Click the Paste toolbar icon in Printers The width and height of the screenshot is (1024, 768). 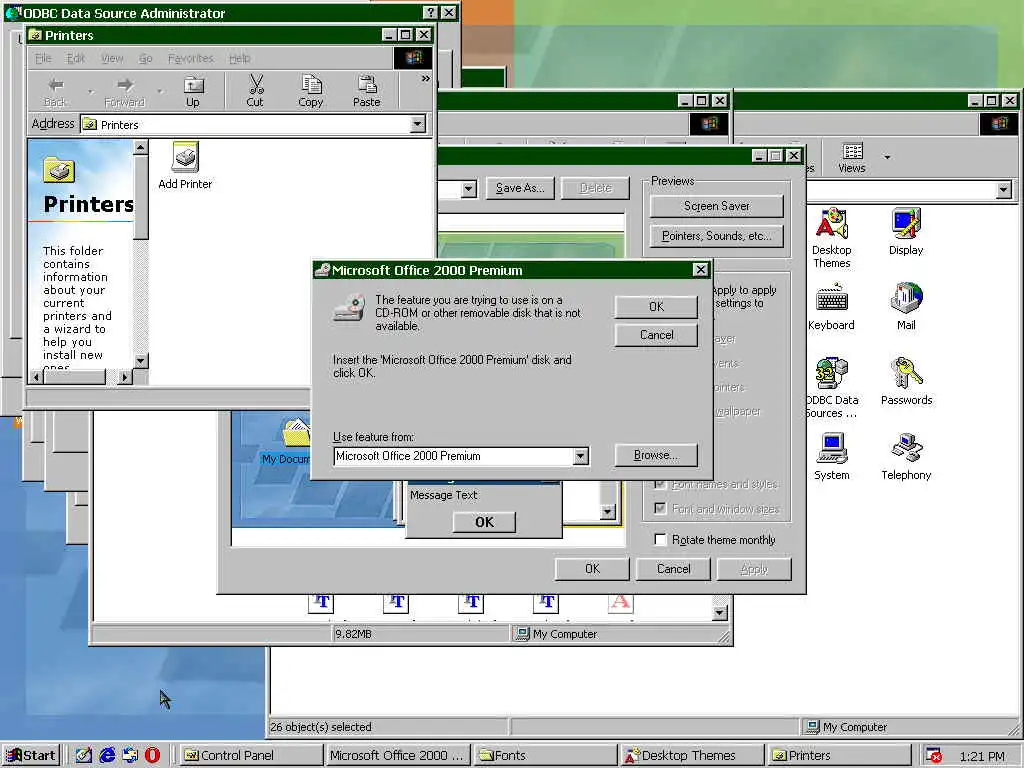366,91
